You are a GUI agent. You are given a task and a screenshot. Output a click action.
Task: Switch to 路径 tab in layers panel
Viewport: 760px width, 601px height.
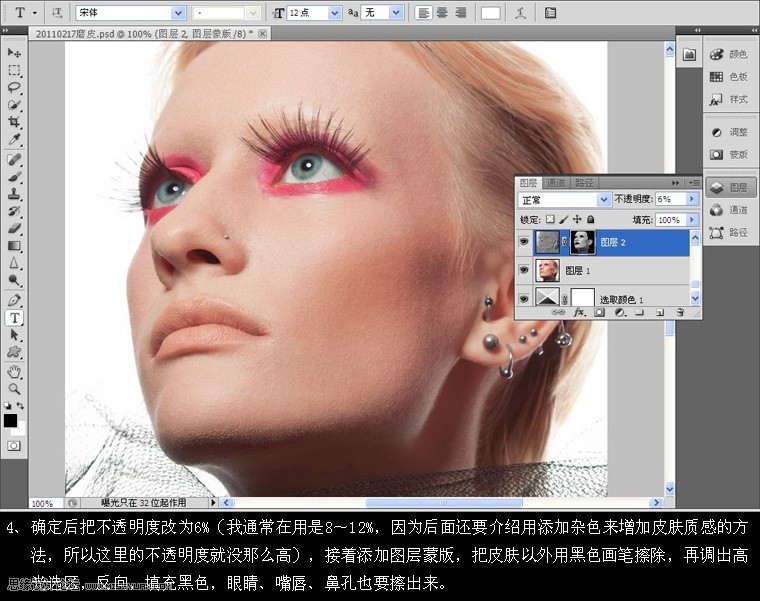point(584,183)
